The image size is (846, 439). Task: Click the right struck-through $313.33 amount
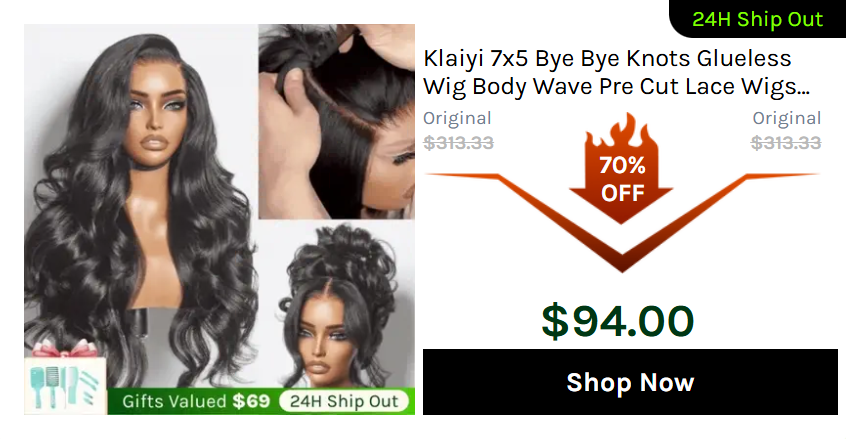coord(786,143)
